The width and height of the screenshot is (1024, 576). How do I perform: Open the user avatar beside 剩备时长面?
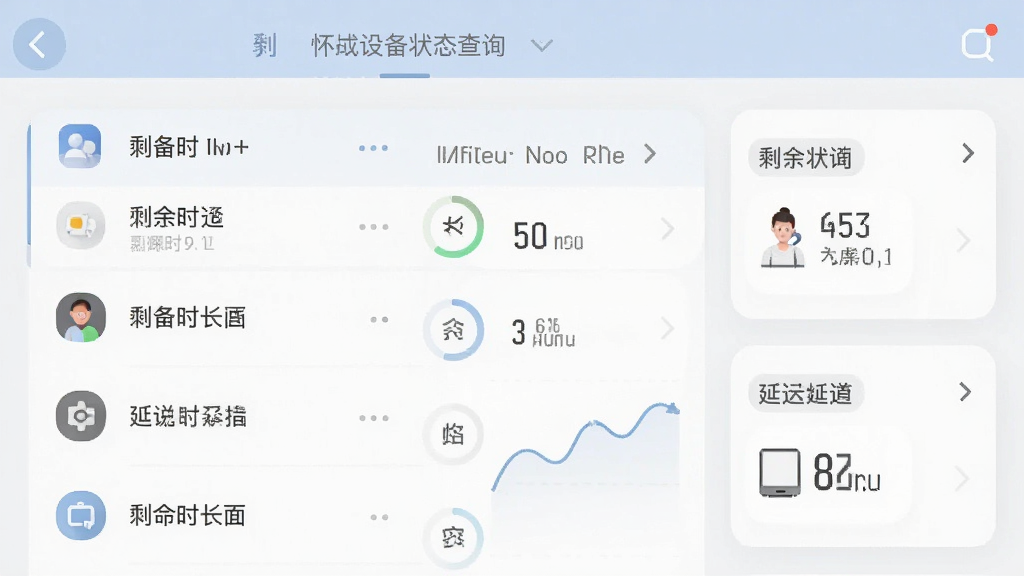(81, 317)
